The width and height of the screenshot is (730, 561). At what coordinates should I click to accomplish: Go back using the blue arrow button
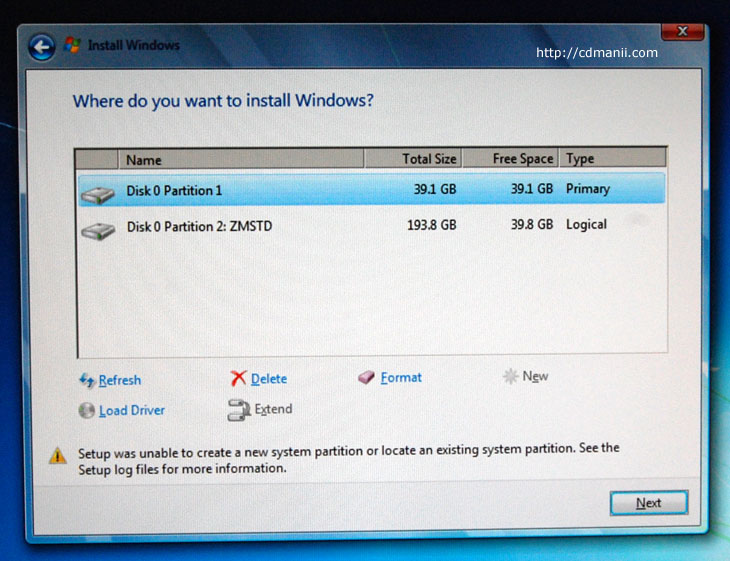(42, 47)
